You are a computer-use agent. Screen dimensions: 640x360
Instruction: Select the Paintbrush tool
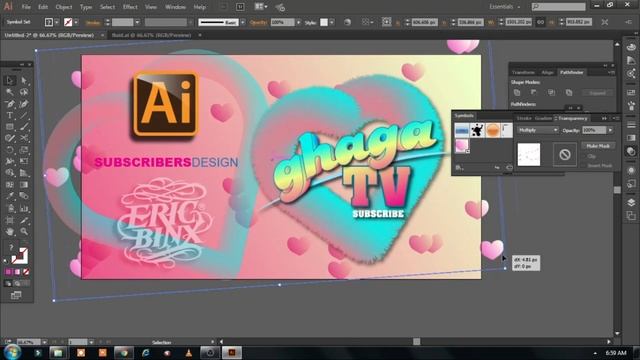(24, 127)
